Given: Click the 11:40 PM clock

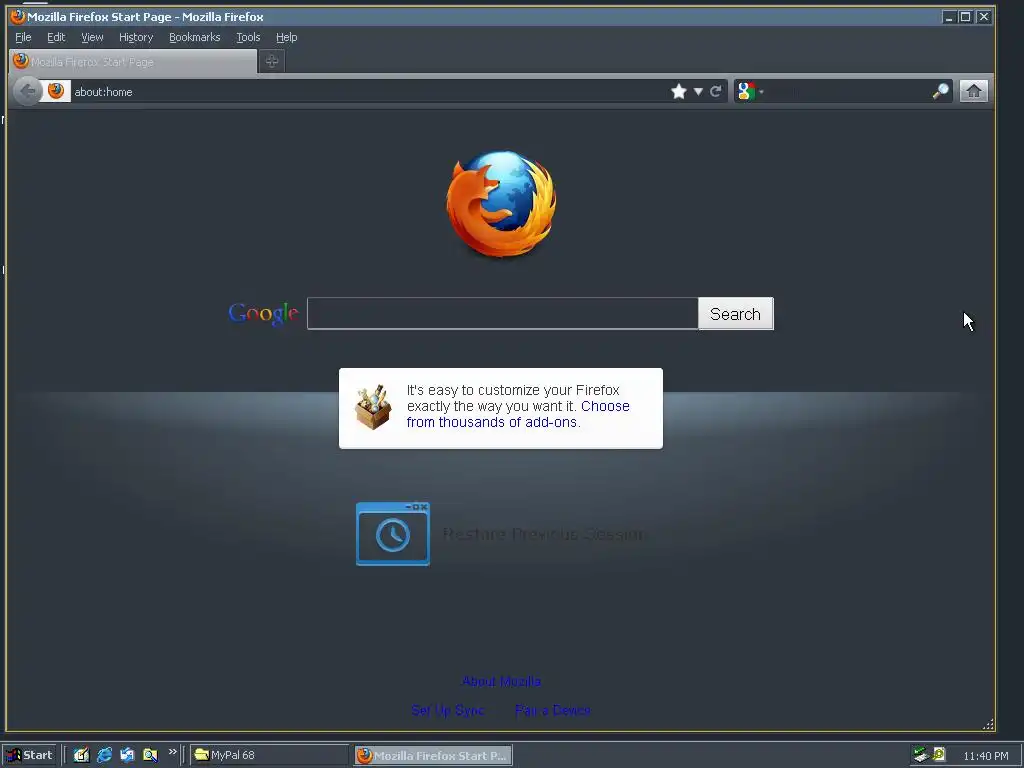Looking at the screenshot, I should 985,756.
